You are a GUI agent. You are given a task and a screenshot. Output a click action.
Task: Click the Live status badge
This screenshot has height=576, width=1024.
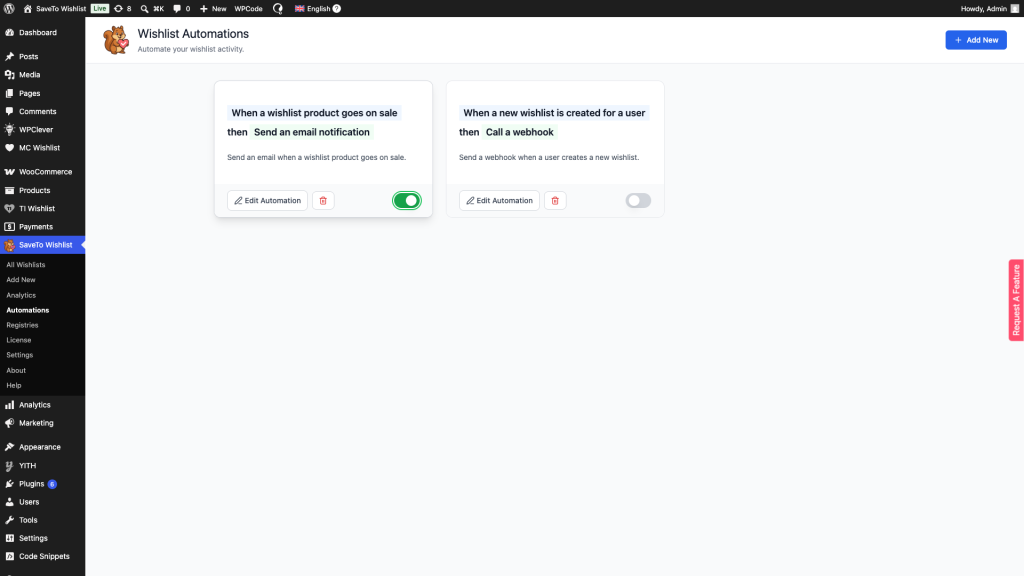99,8
